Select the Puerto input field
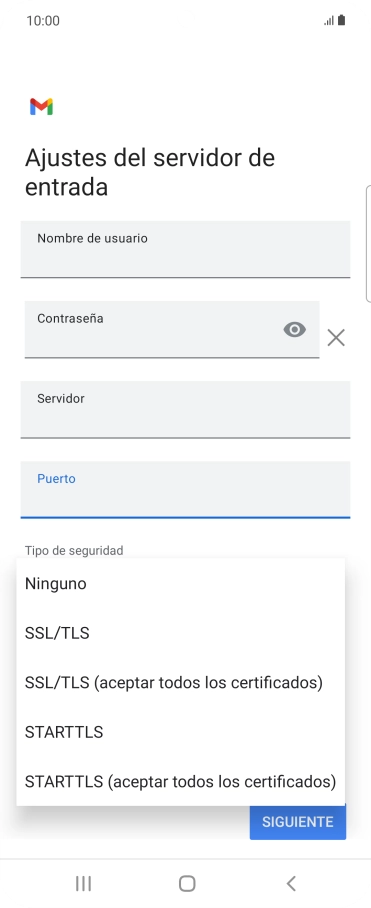This screenshot has height=908, width=371. (185, 489)
